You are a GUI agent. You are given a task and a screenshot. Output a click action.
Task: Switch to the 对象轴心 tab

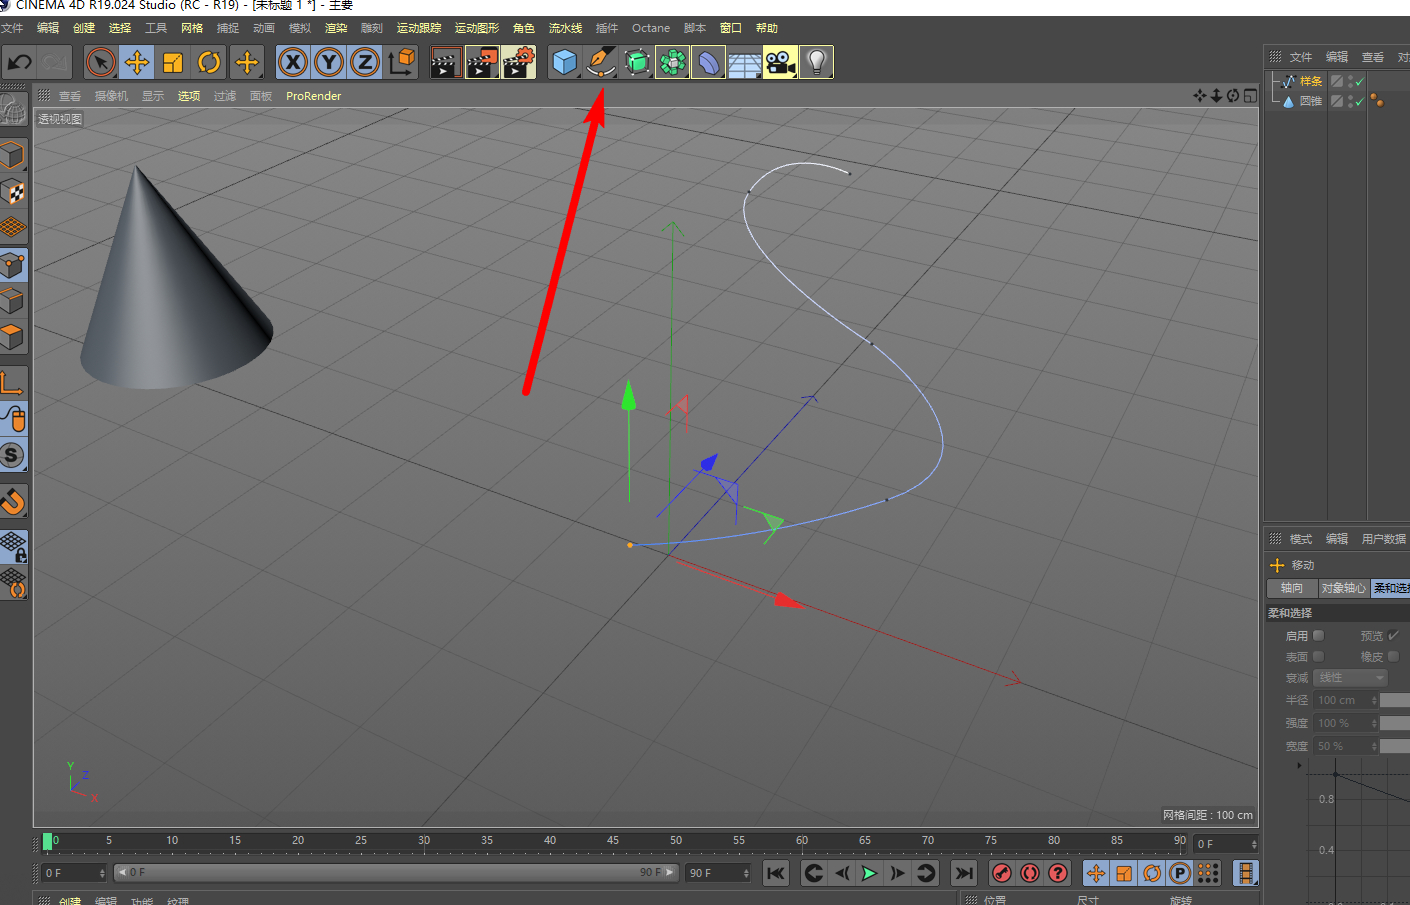1343,588
